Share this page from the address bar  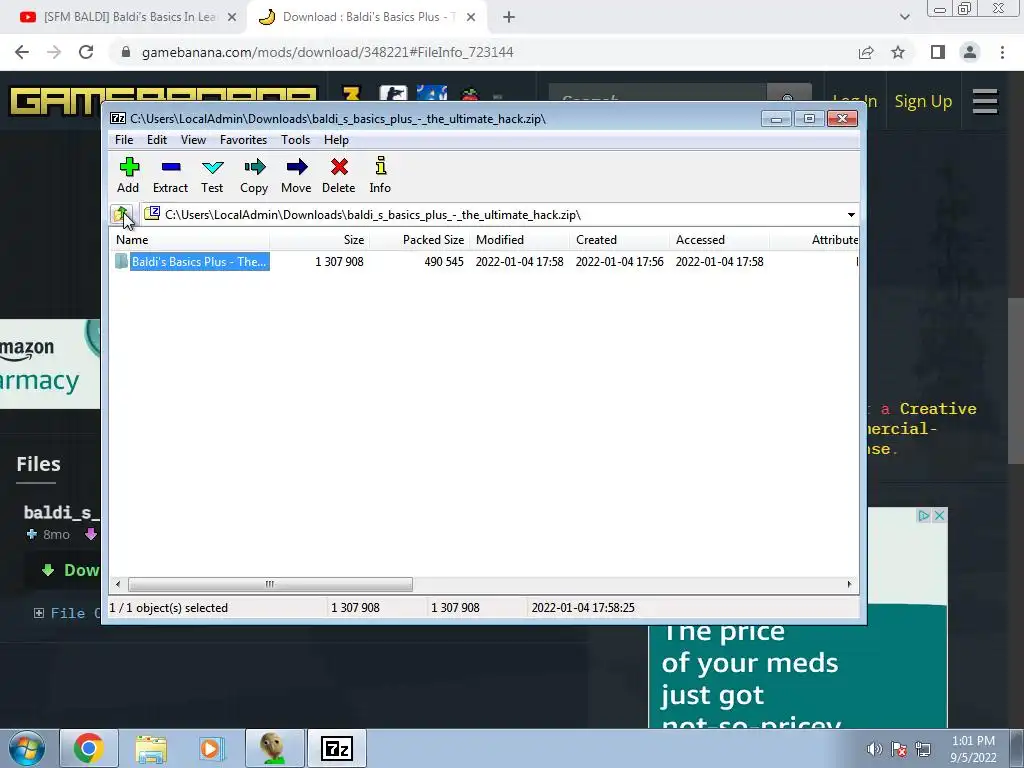coord(866,52)
